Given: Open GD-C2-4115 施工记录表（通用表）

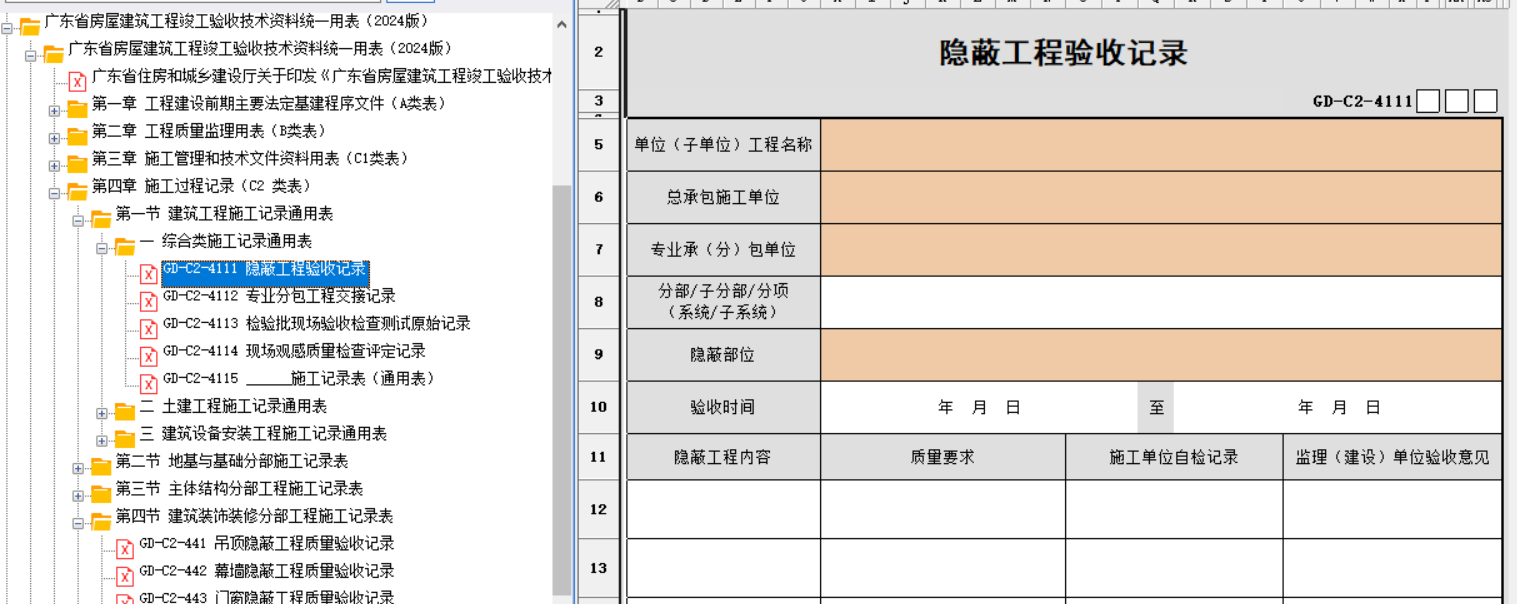Looking at the screenshot, I should coord(298,379).
